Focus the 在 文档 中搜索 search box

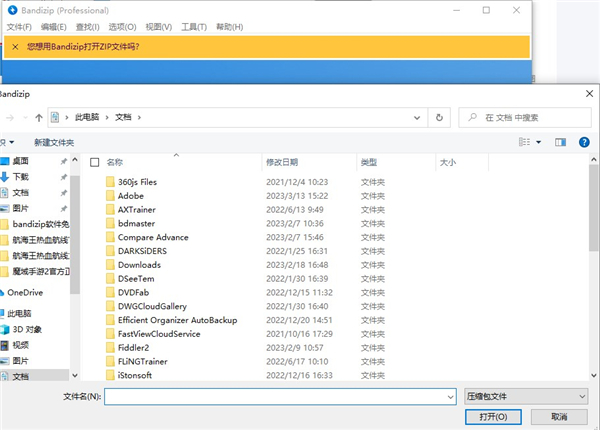pos(525,117)
